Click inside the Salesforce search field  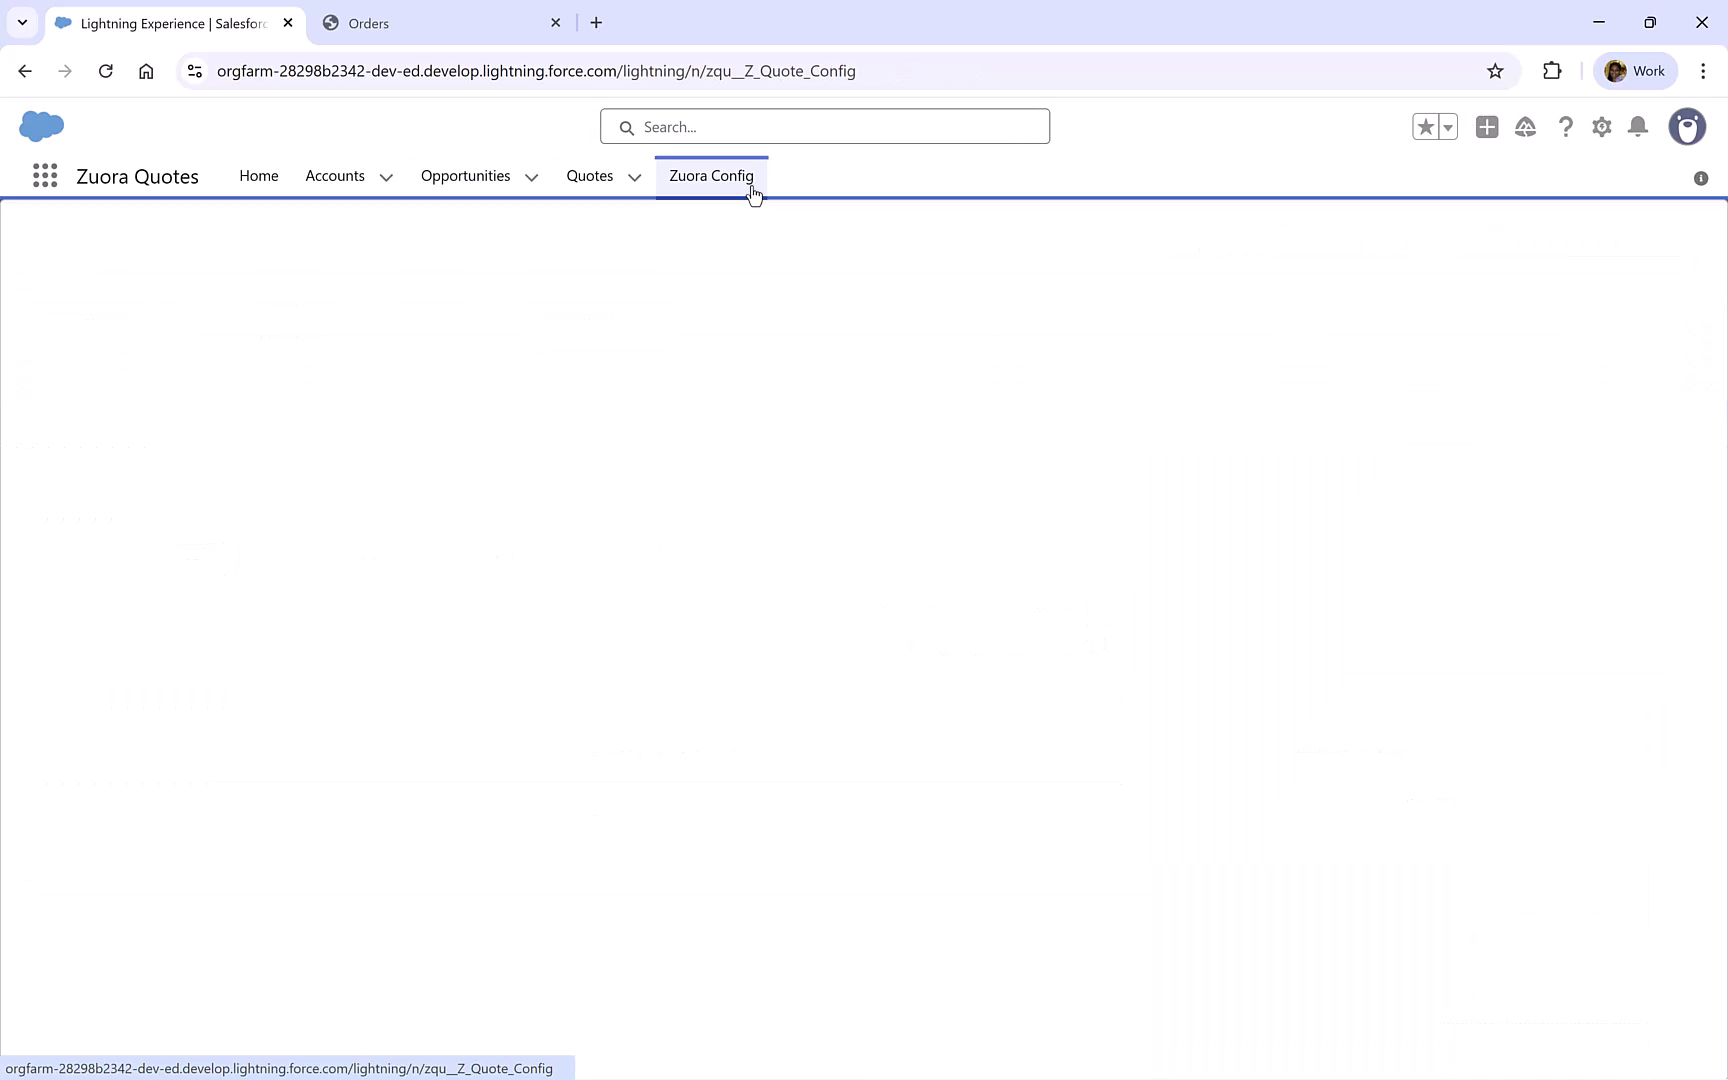pyautogui.click(x=824, y=126)
